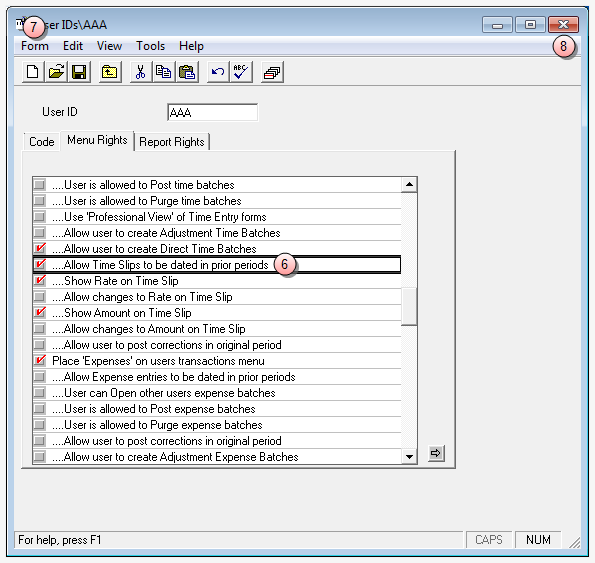Uncheck 'Show Amount on Time Slip'

(39, 313)
